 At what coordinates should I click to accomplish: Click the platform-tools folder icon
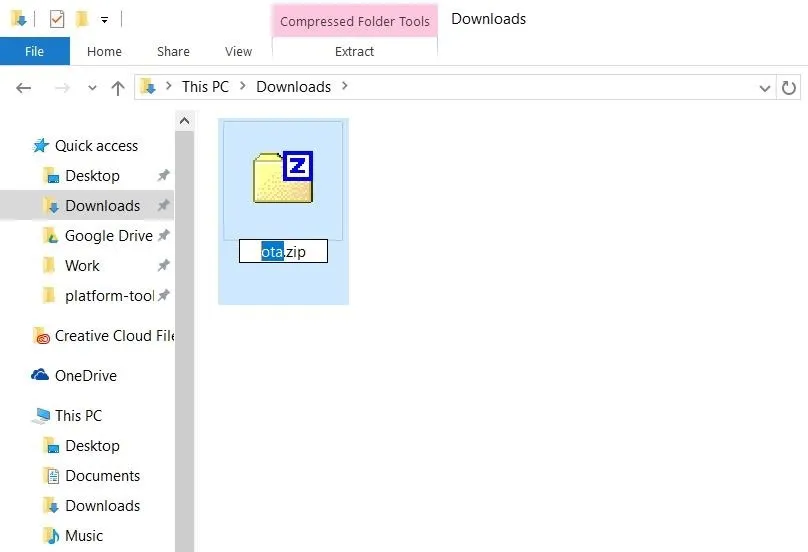pos(49,295)
